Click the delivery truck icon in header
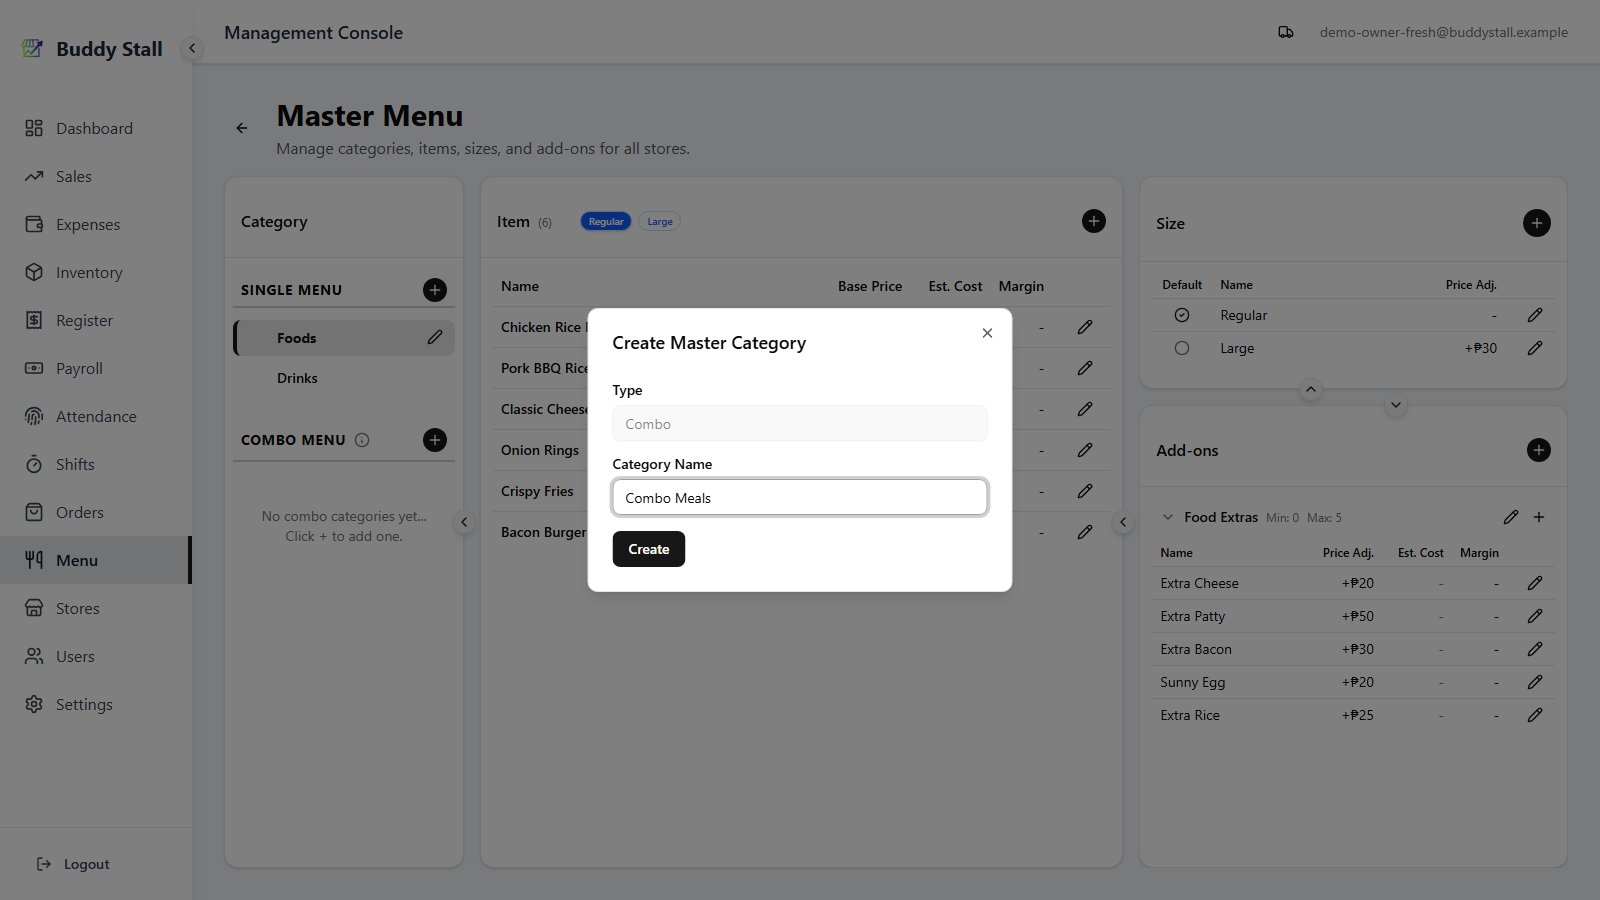Viewport: 1600px width, 900px height. click(x=1286, y=32)
